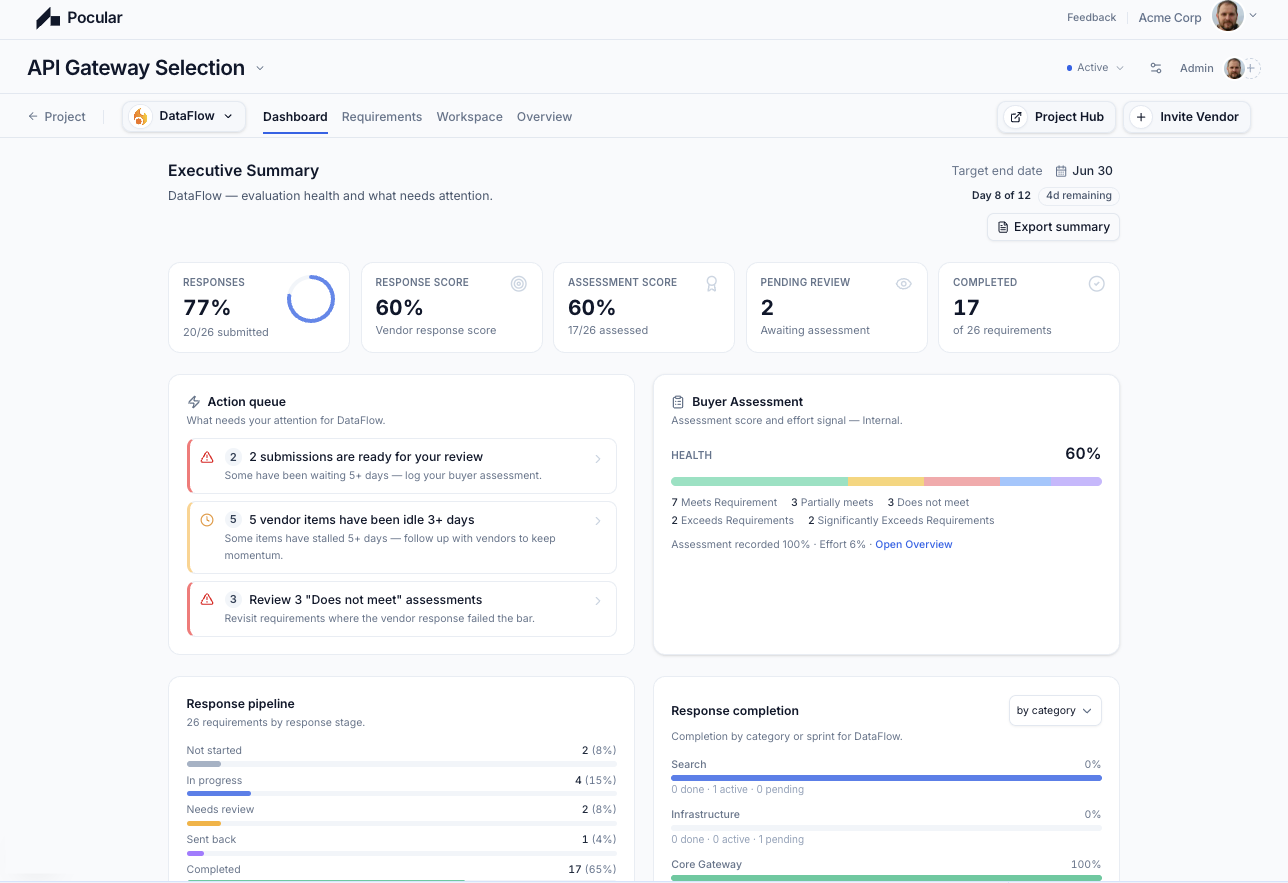Click the Not started pipeline row label
The height and width of the screenshot is (883, 1288).
pos(214,751)
